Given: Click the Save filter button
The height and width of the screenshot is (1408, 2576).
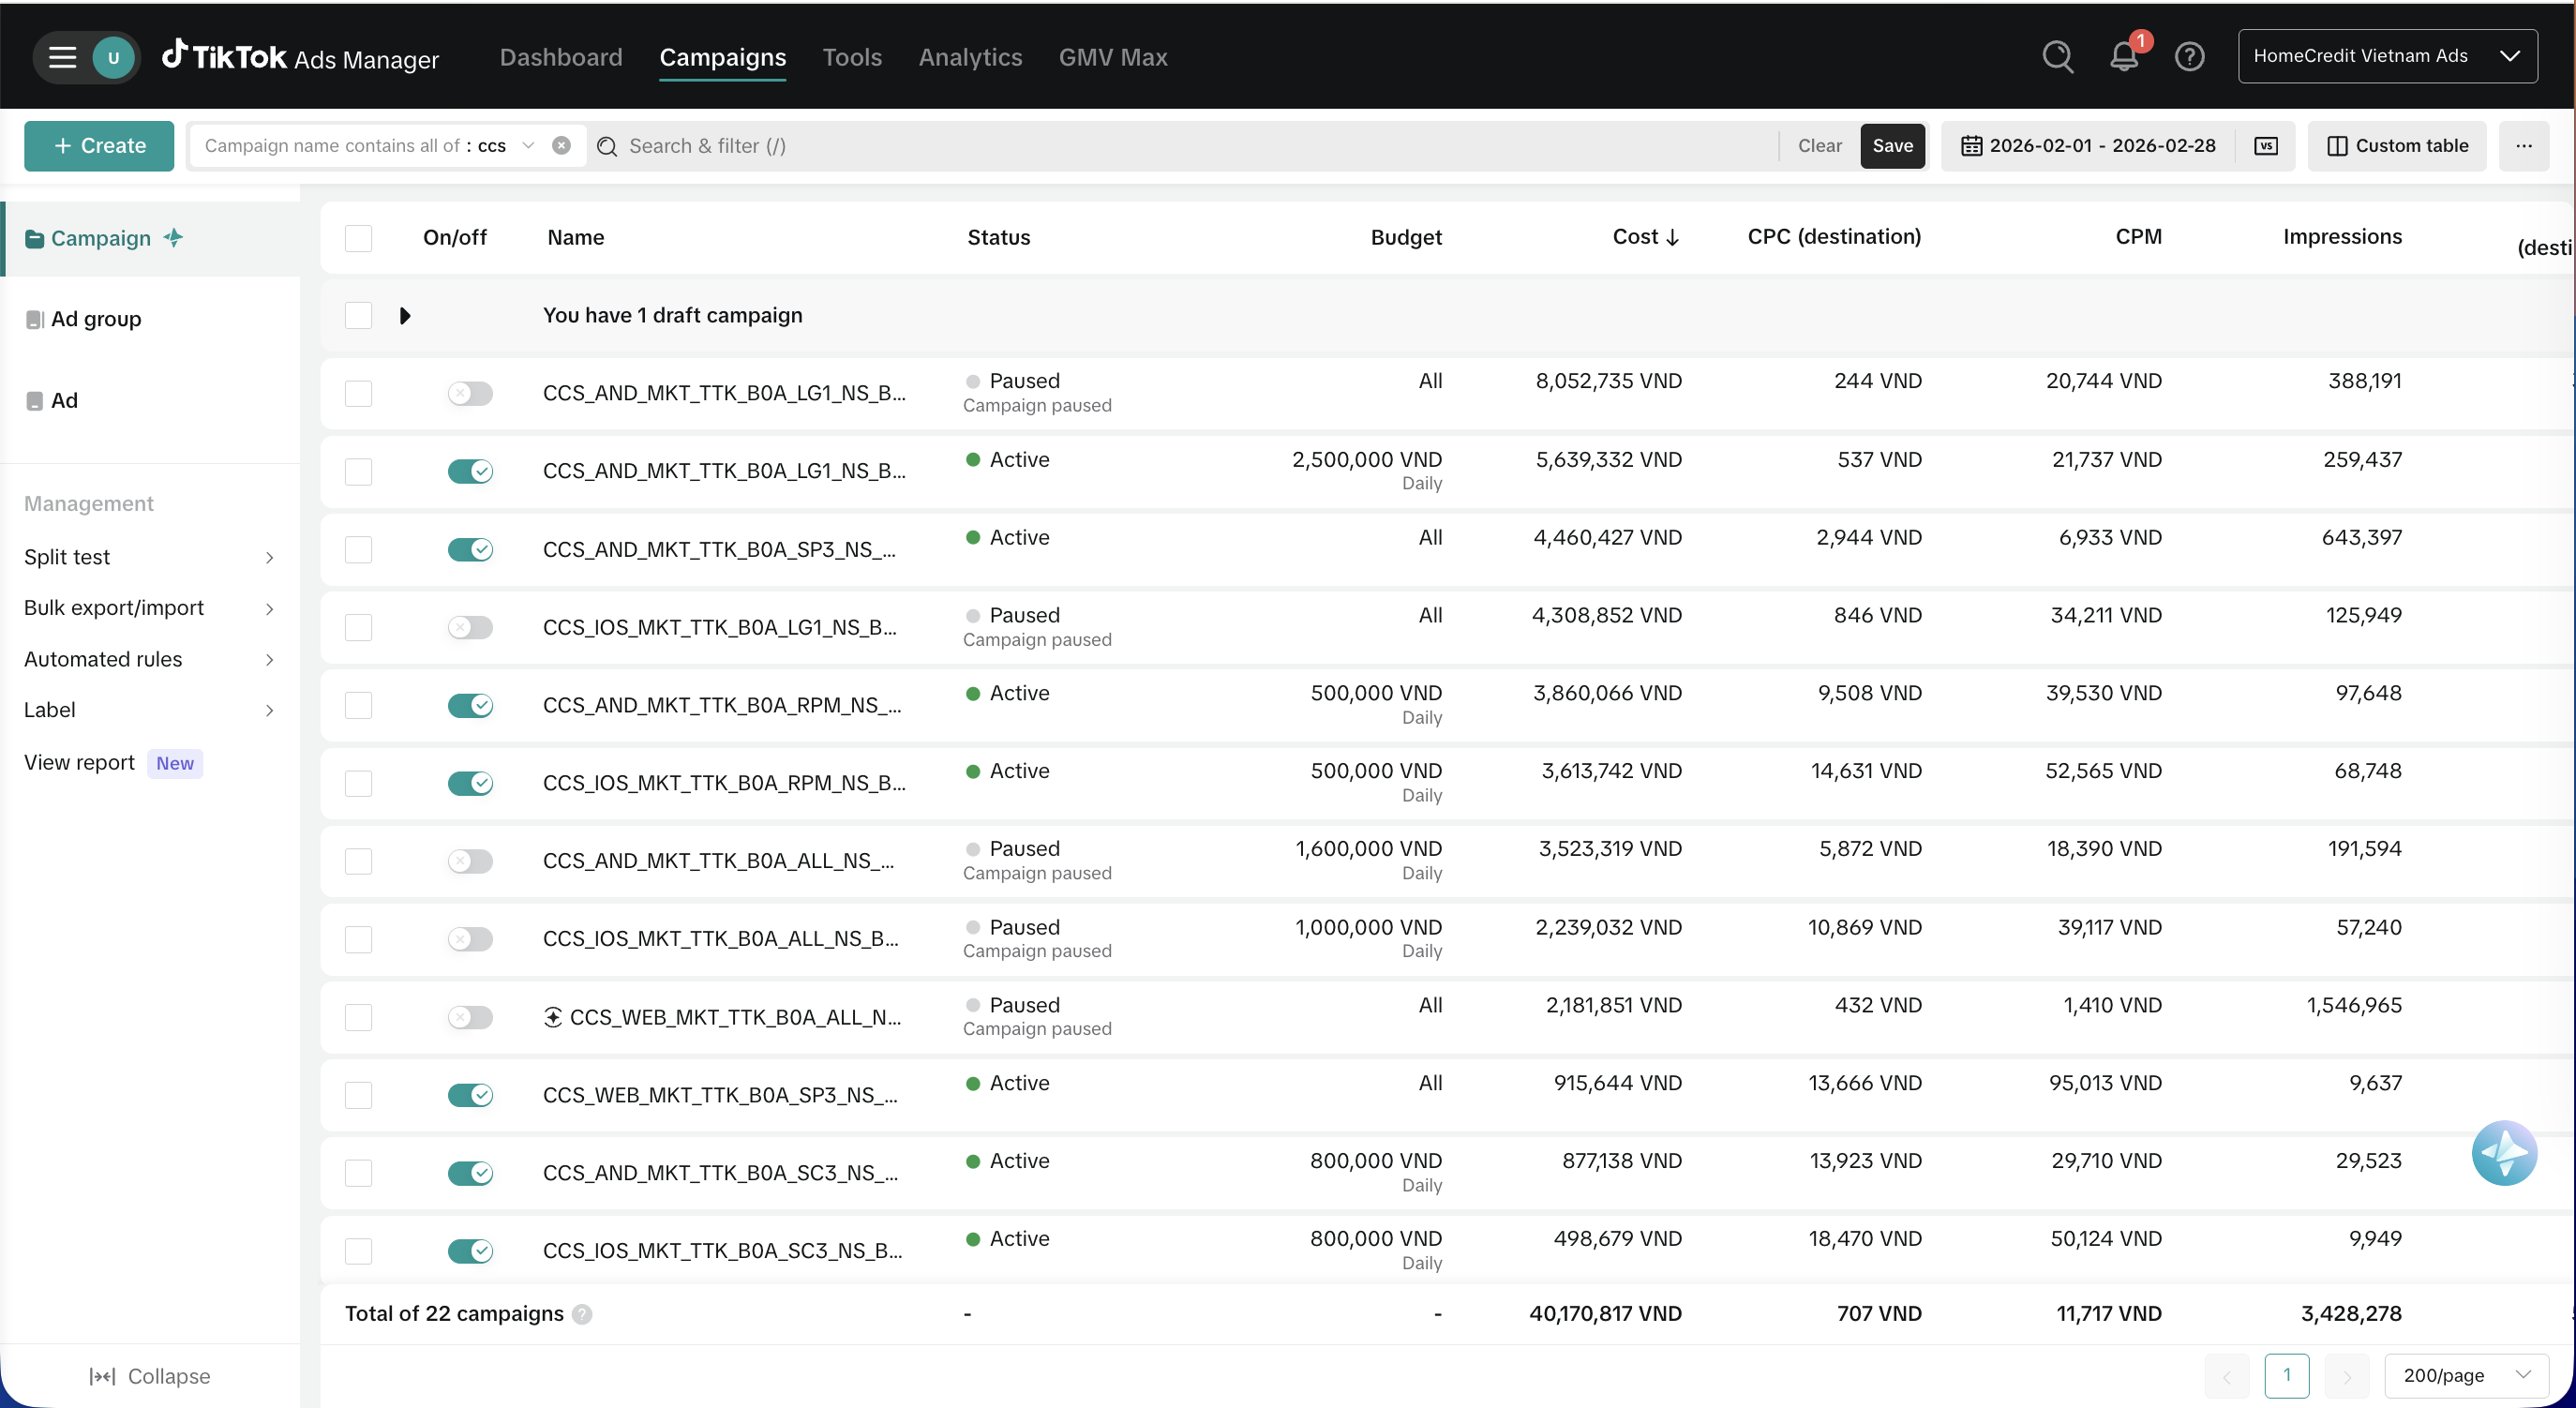Looking at the screenshot, I should click(1892, 146).
